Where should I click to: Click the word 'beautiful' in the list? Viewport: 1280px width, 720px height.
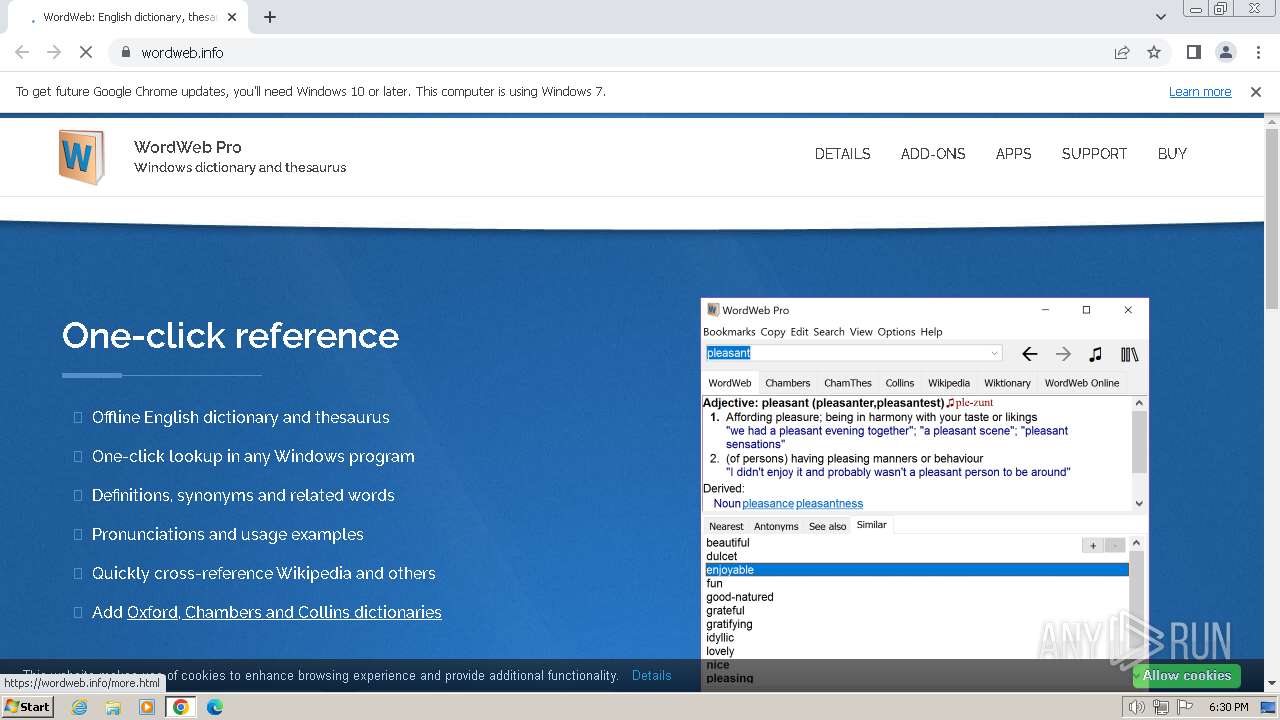[727, 543]
